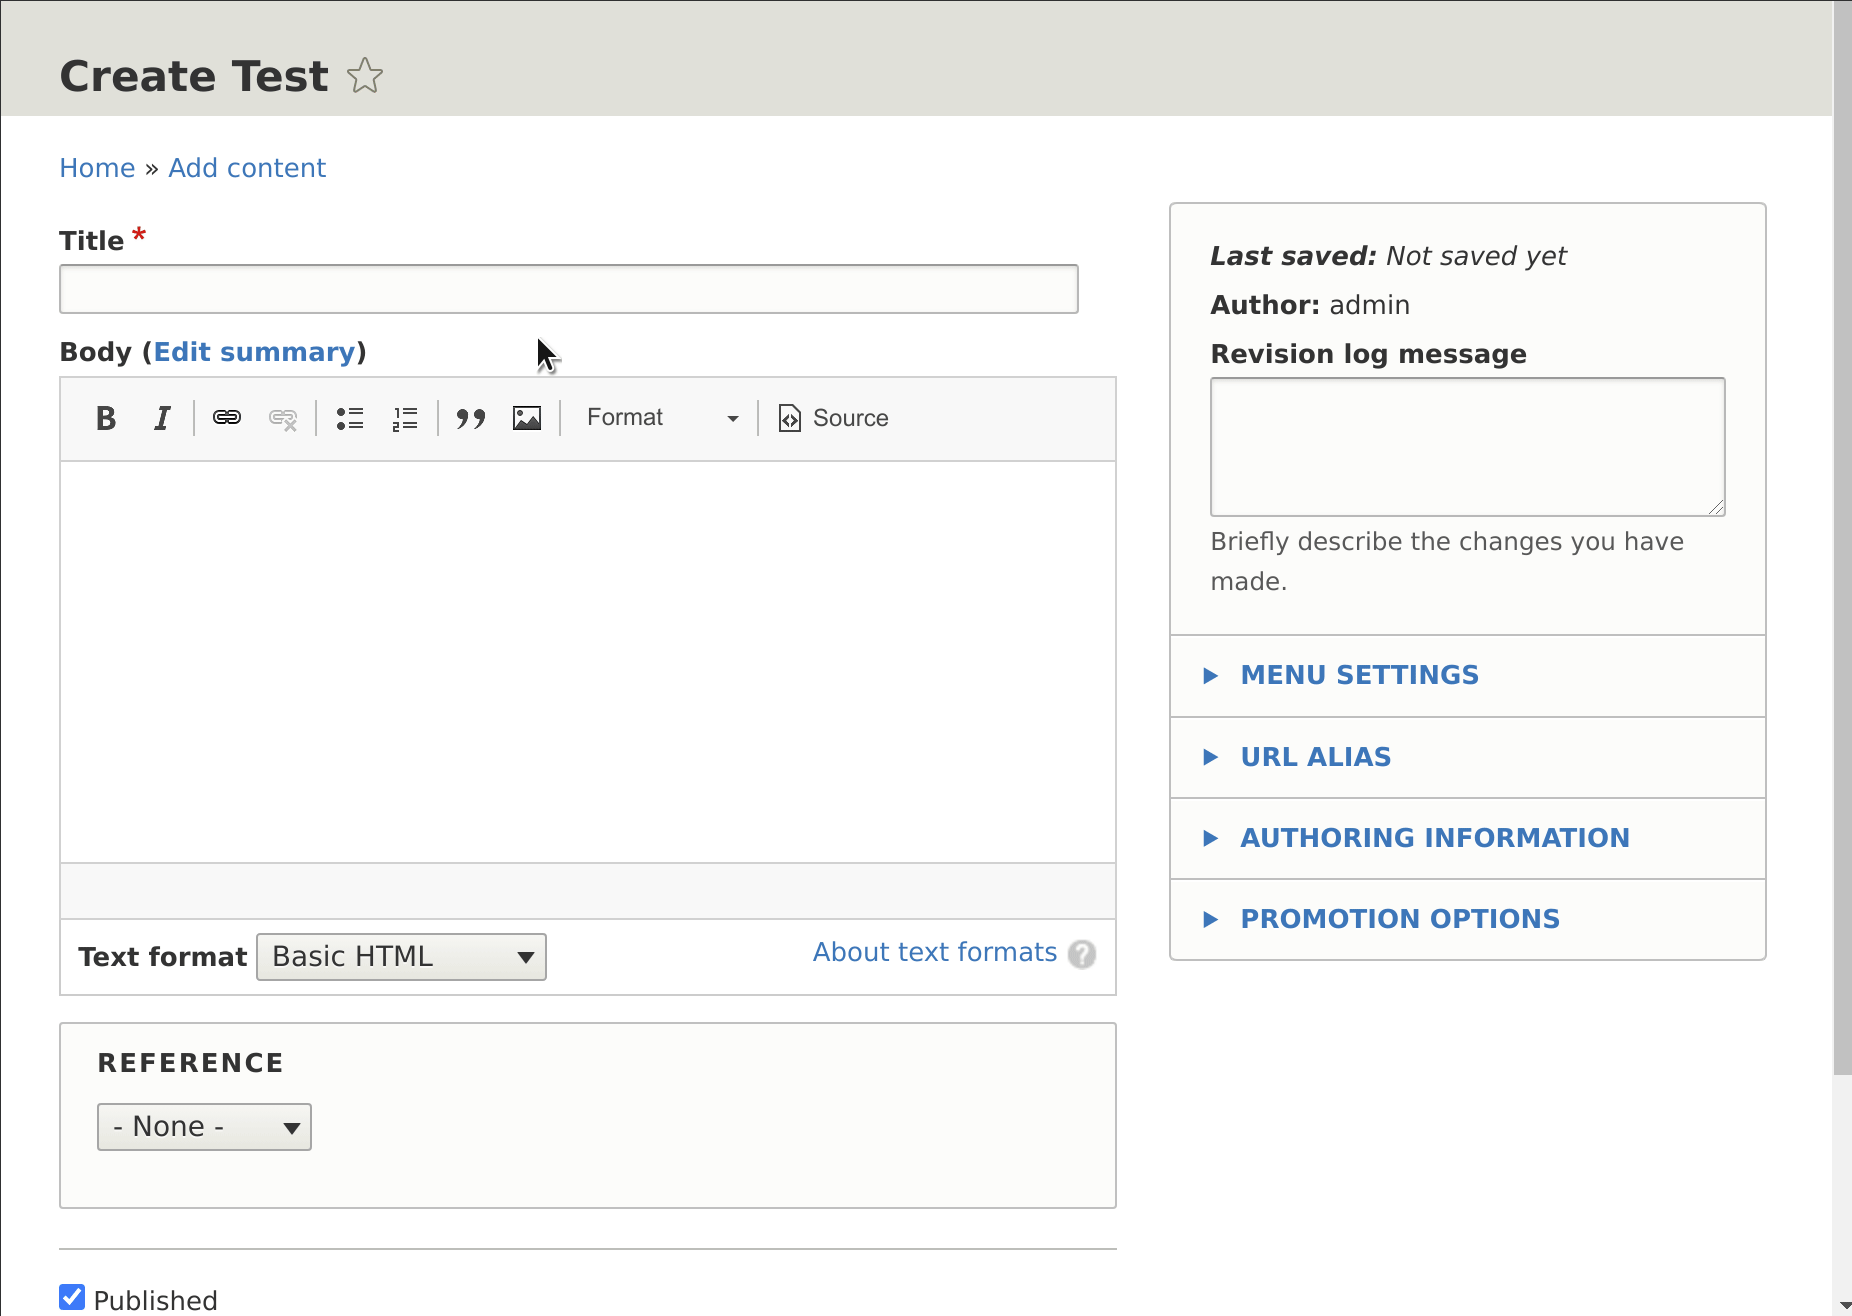Insert a numbered list in the Body
The image size is (1852, 1316).
coord(405,418)
